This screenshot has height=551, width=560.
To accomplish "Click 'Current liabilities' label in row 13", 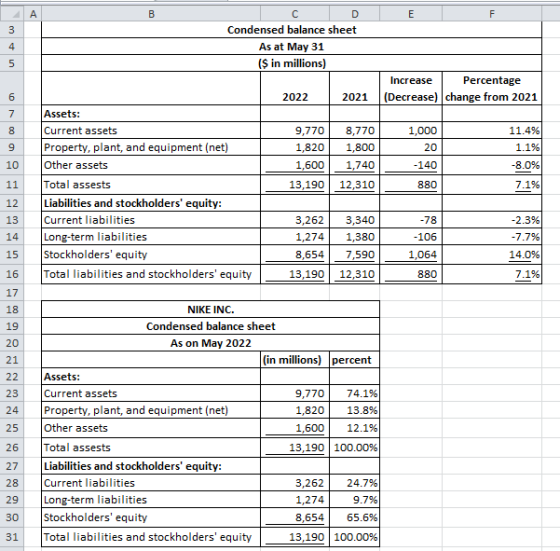I will pos(151,220).
